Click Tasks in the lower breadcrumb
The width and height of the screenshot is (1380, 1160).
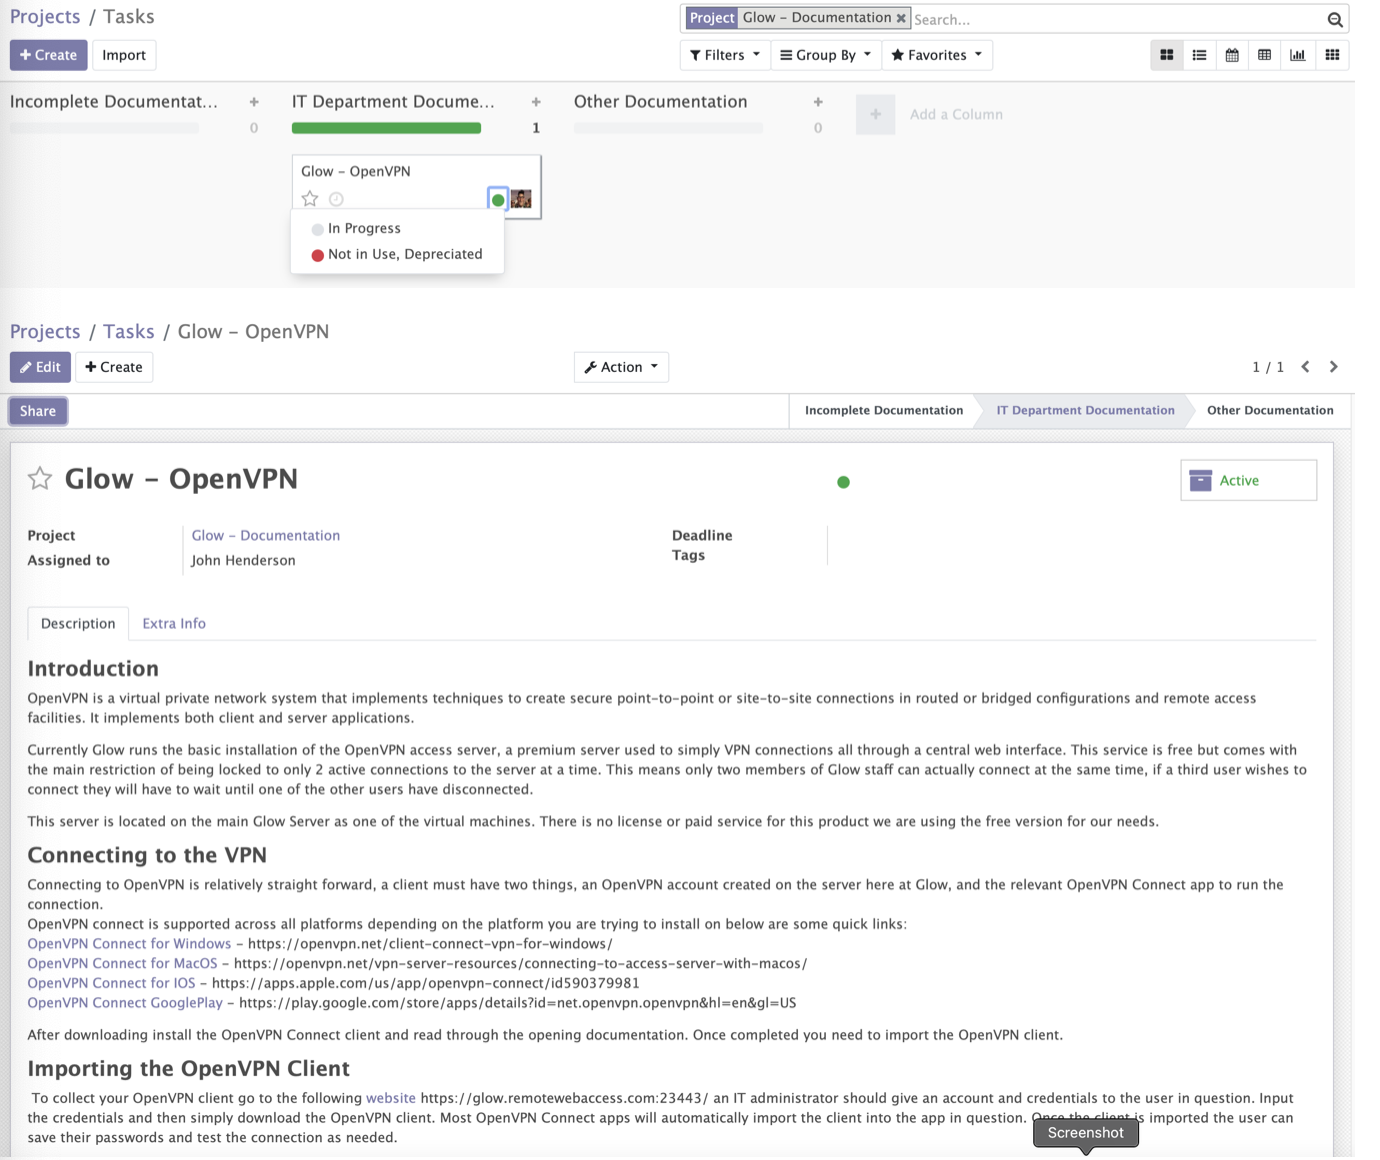point(129,331)
